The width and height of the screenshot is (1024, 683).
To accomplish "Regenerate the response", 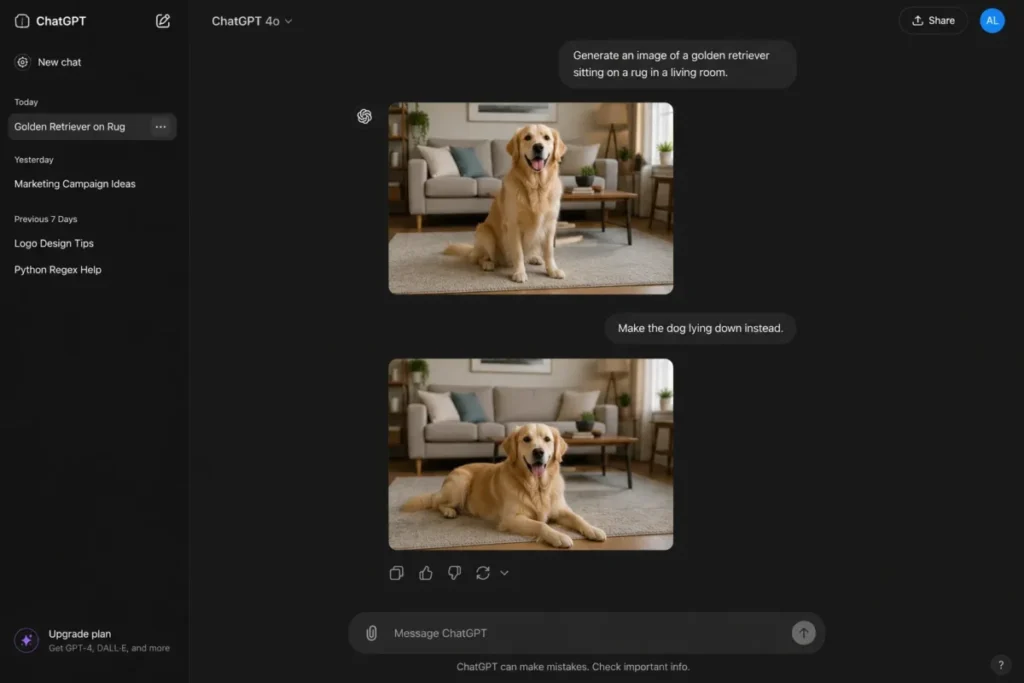I will click(483, 573).
